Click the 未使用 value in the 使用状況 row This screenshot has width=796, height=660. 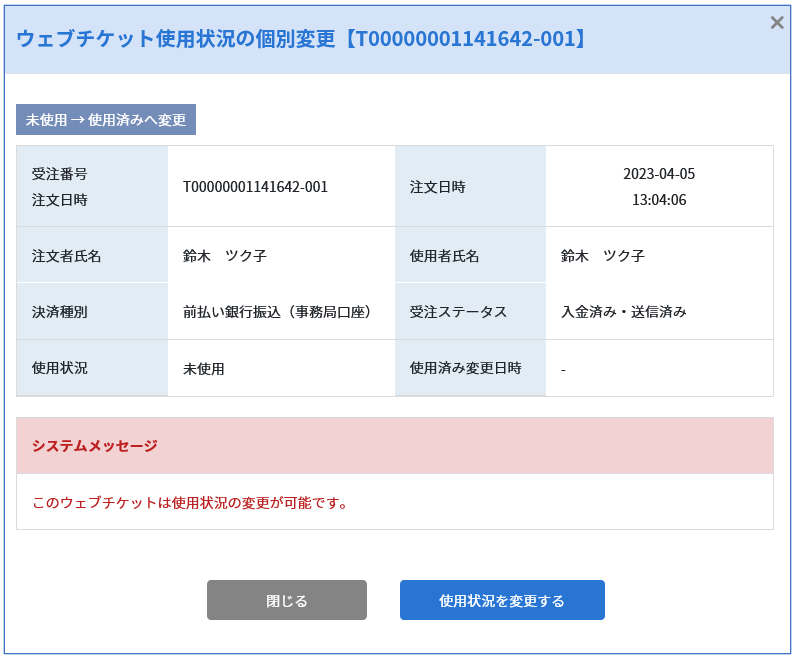click(x=204, y=369)
